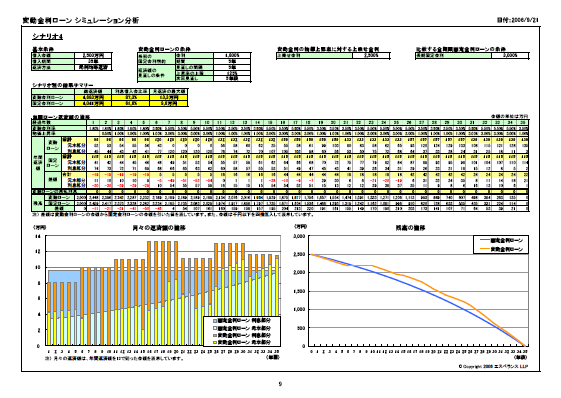Click the orange interest legend swatch in bar chart

tap(215, 335)
